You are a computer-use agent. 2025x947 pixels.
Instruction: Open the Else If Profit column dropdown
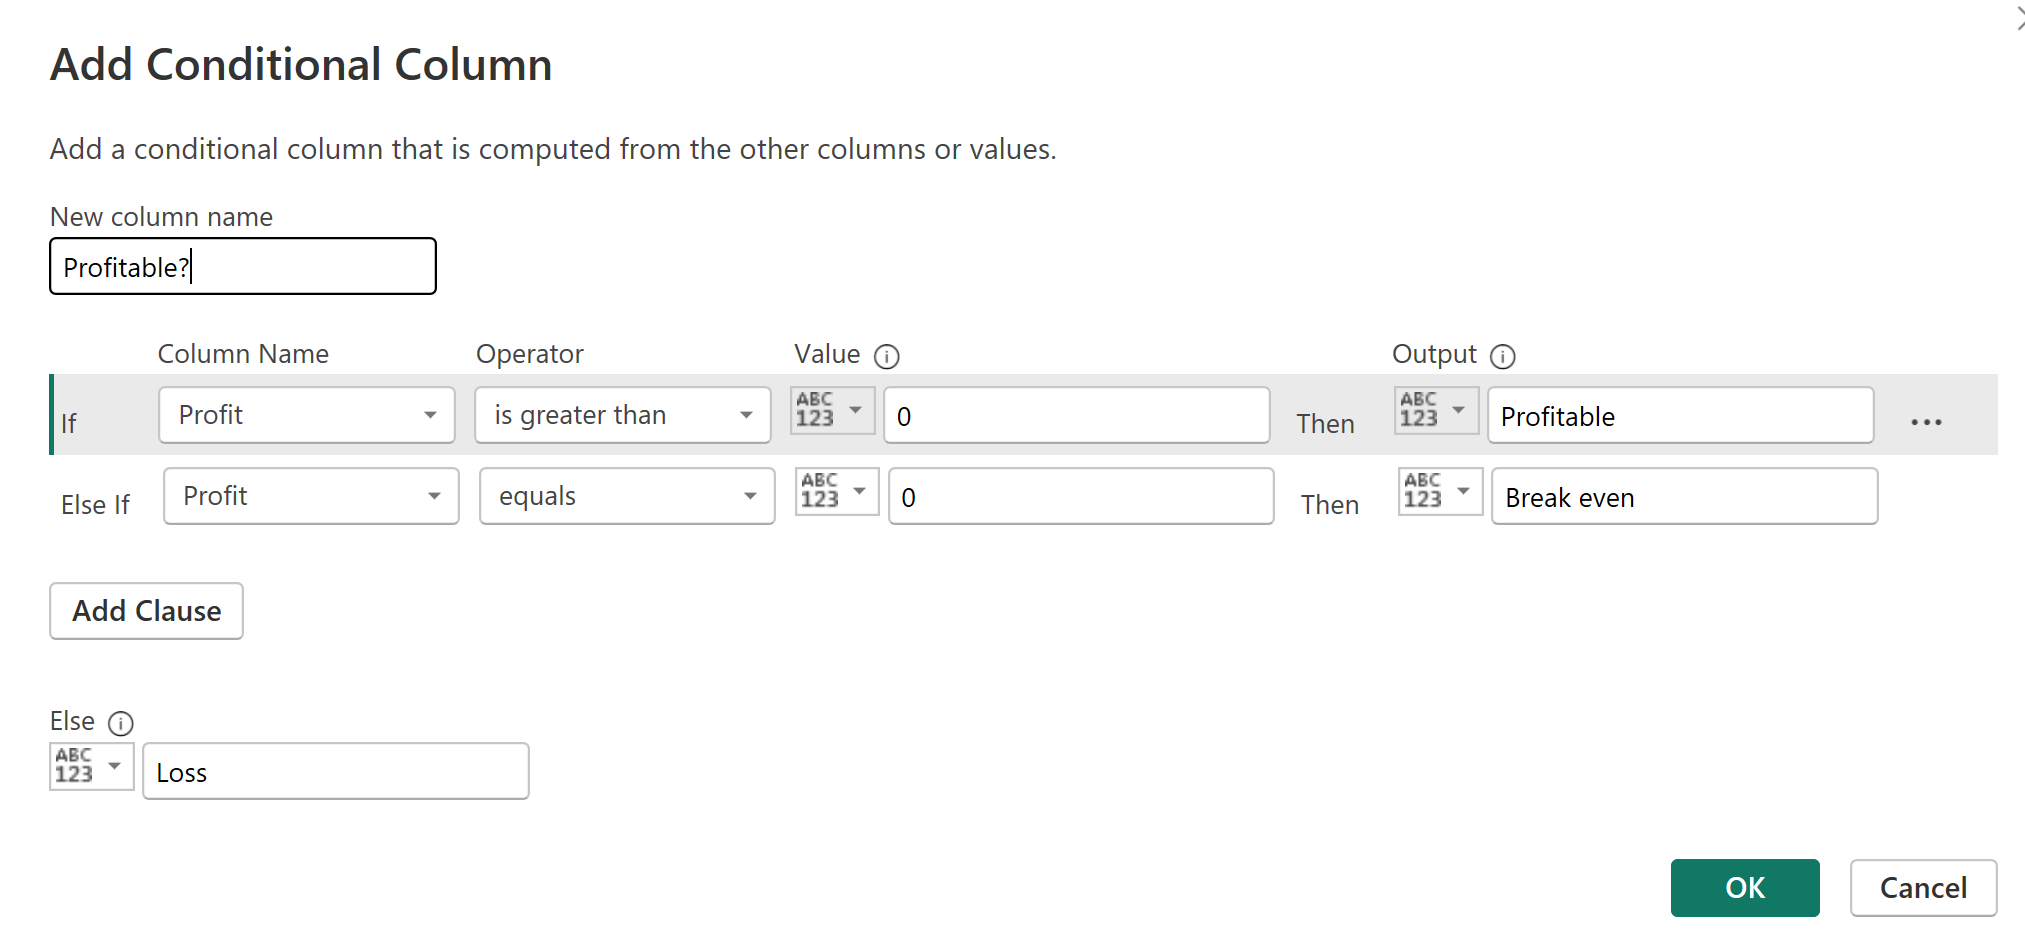310,496
